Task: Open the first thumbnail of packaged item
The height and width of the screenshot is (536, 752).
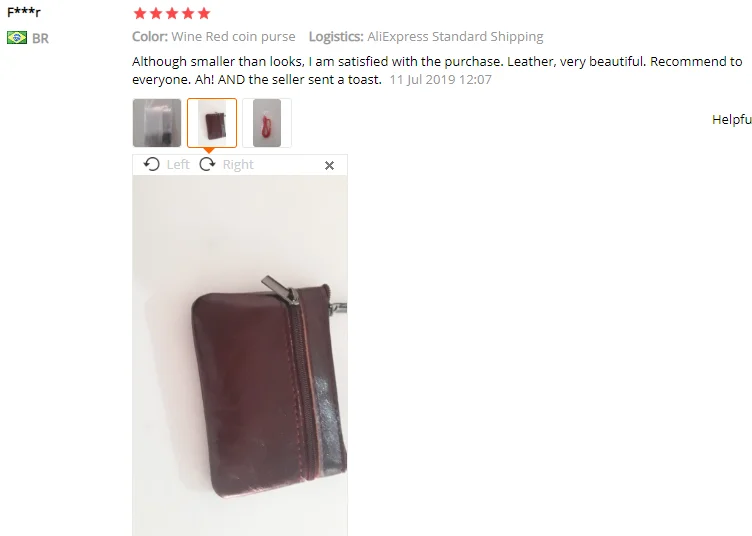Action: tap(157, 123)
